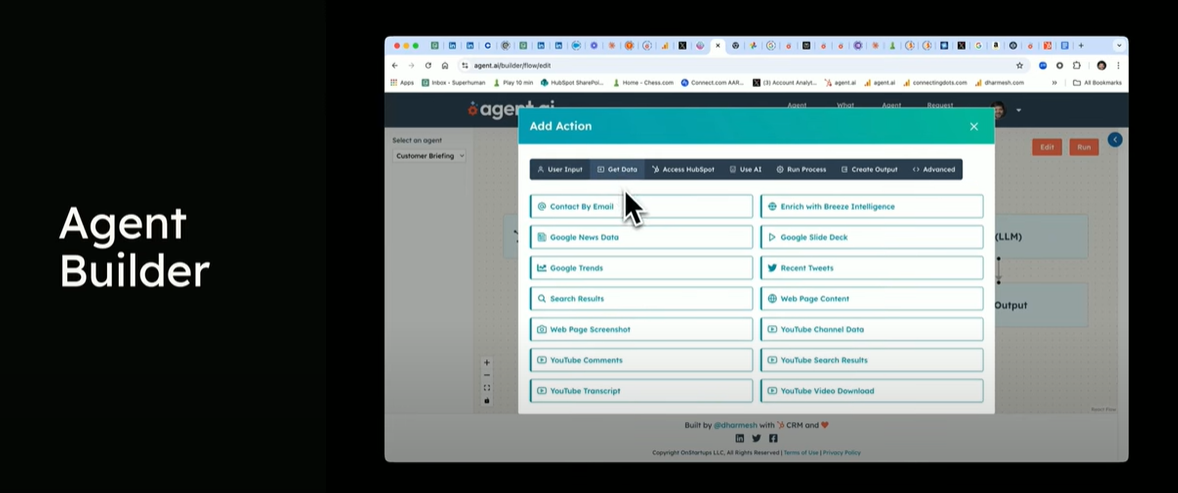Open the Twitter icon in the footer
Image resolution: width=1178 pixels, height=493 pixels.
[x=756, y=438]
